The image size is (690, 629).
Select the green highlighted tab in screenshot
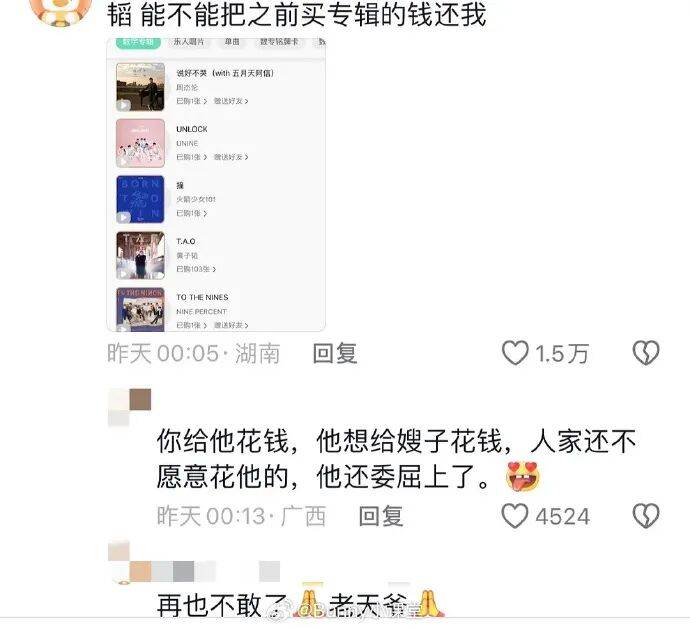[x=138, y=42]
